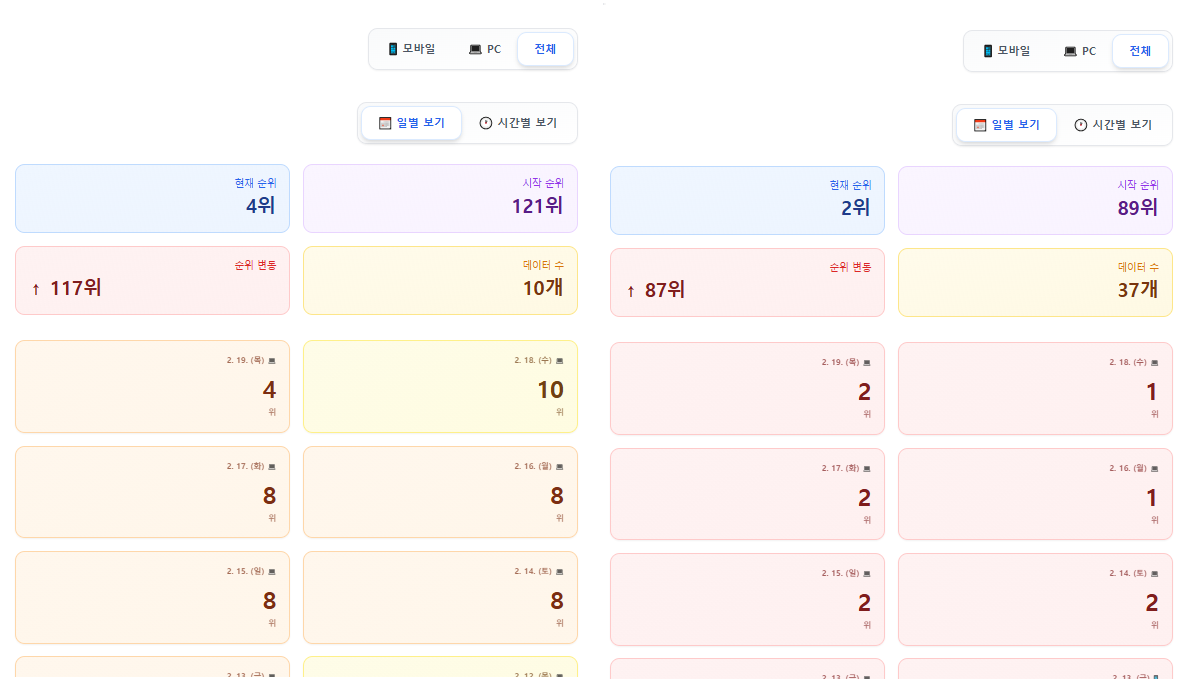Click the 현재 순위 2위 card
Screen dimensions: 1188x686
click(747, 200)
